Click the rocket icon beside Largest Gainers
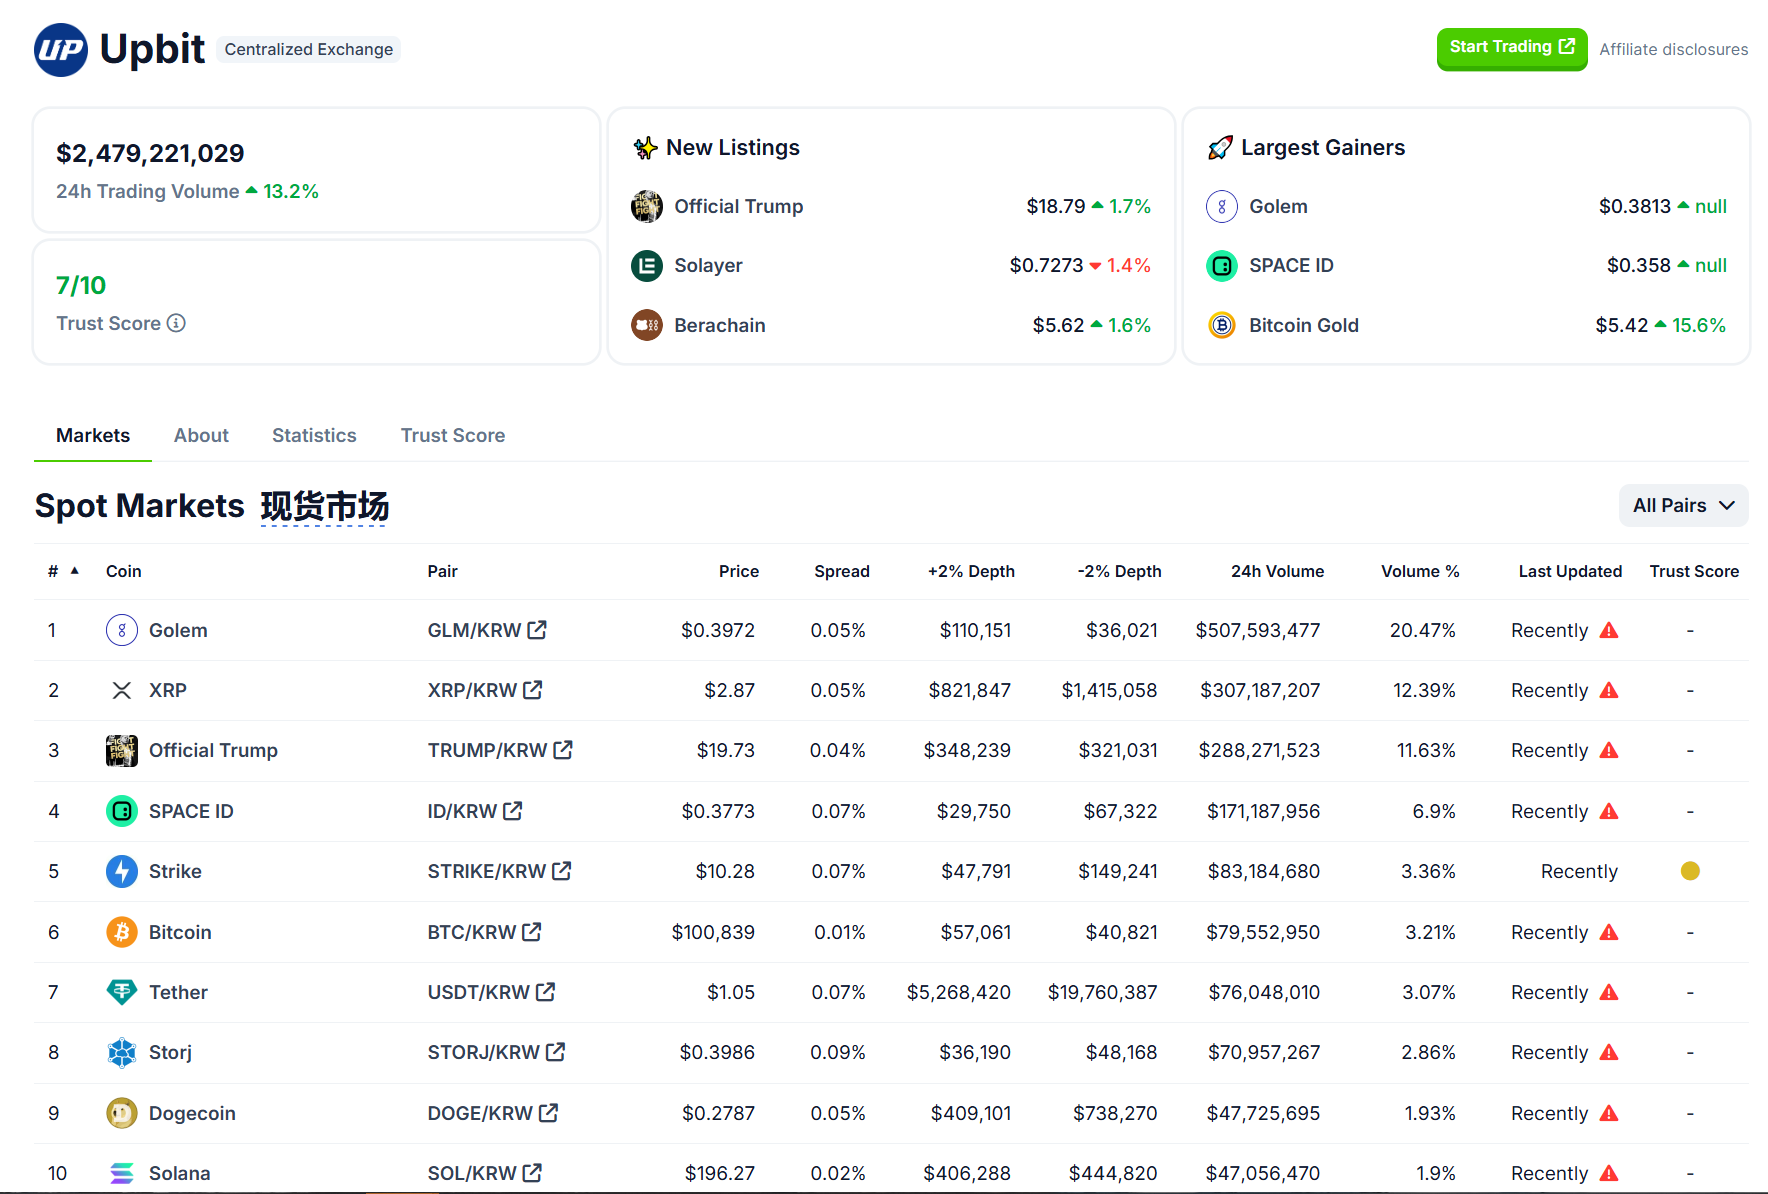This screenshot has width=1768, height=1194. coord(1220,147)
